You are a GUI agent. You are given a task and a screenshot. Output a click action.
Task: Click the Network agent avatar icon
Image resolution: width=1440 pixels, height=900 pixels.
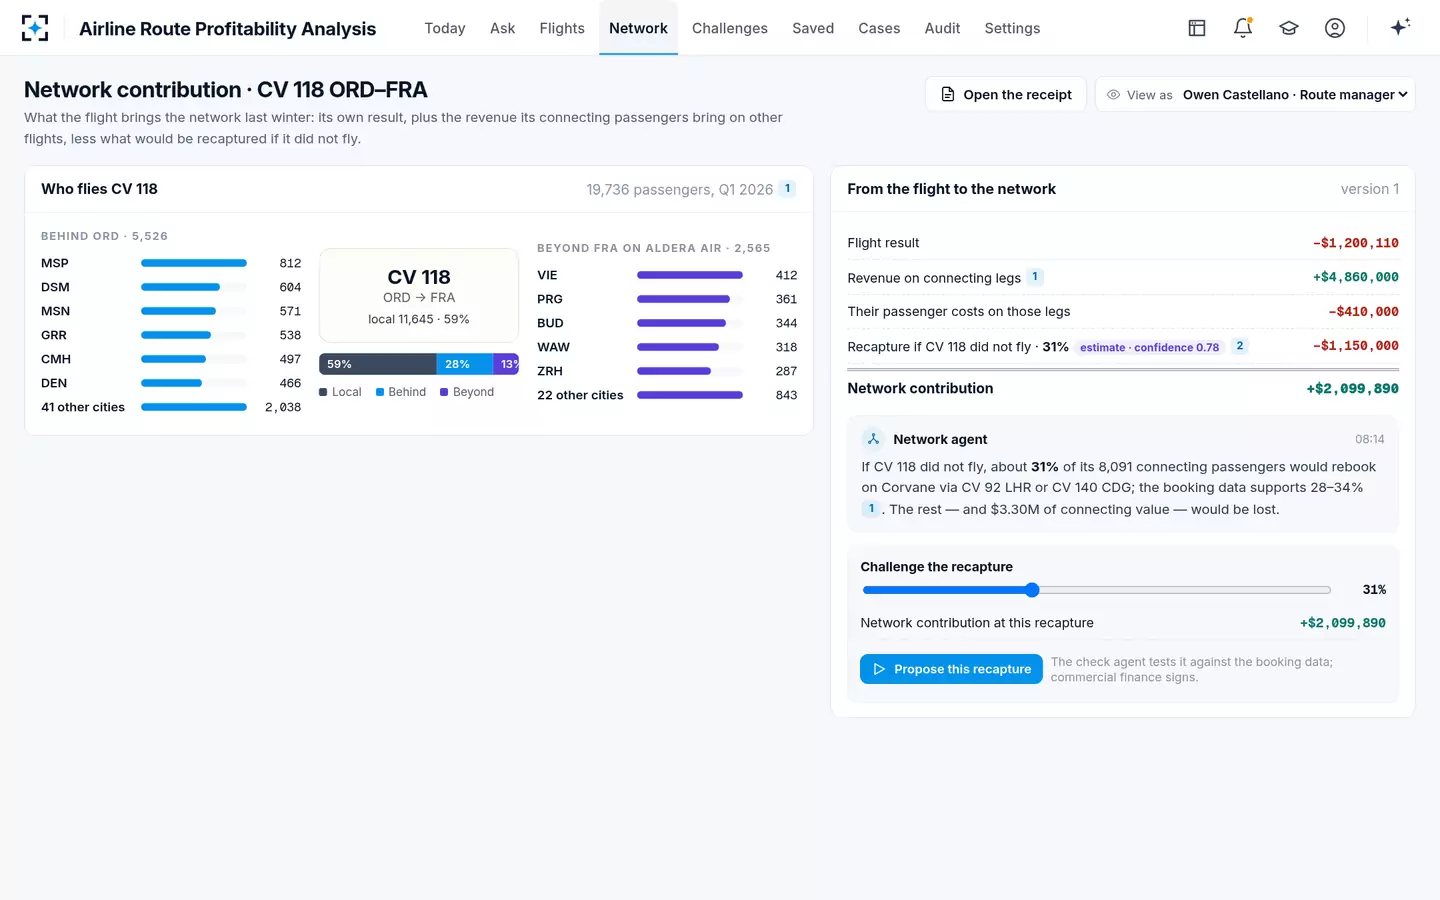(x=873, y=439)
